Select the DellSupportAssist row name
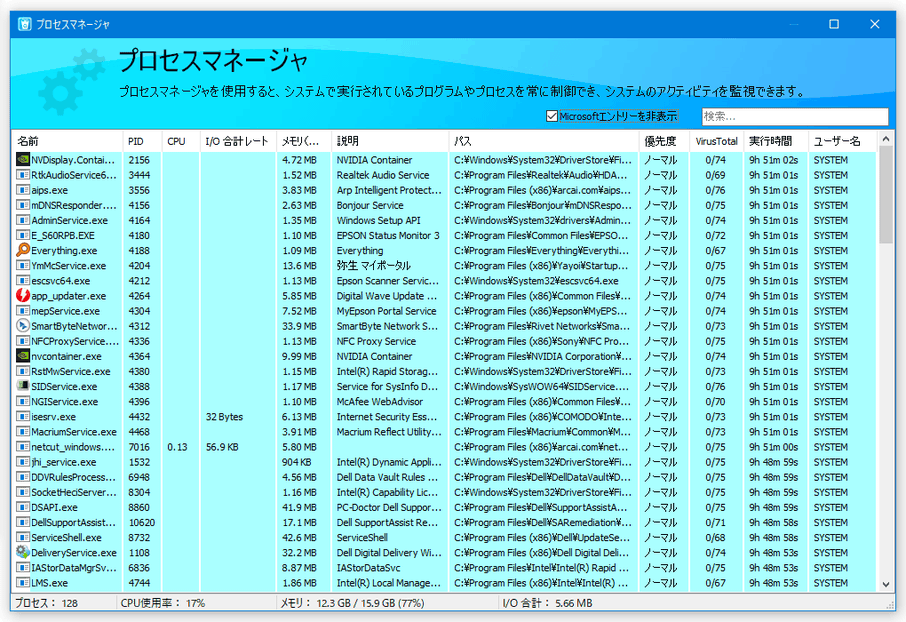This screenshot has width=906, height=622. click(x=73, y=522)
